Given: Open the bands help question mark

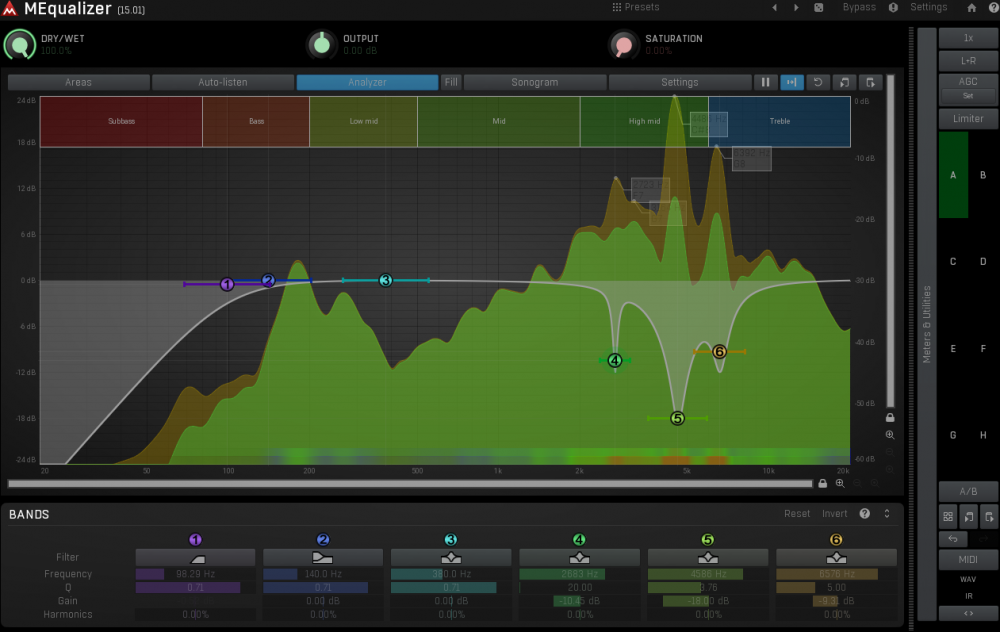Looking at the screenshot, I should click(865, 513).
